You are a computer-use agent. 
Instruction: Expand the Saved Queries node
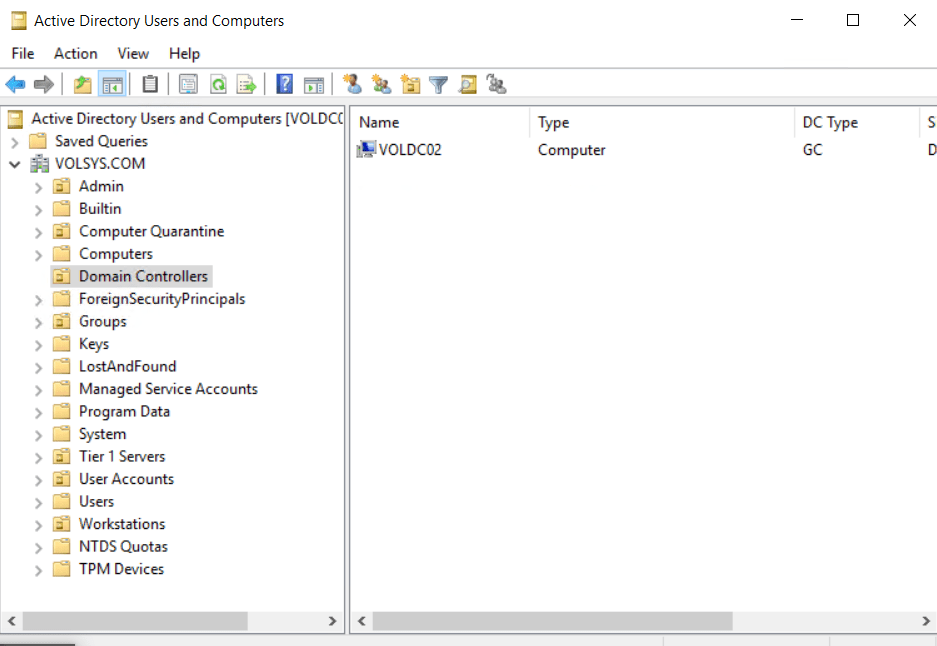click(x=15, y=142)
